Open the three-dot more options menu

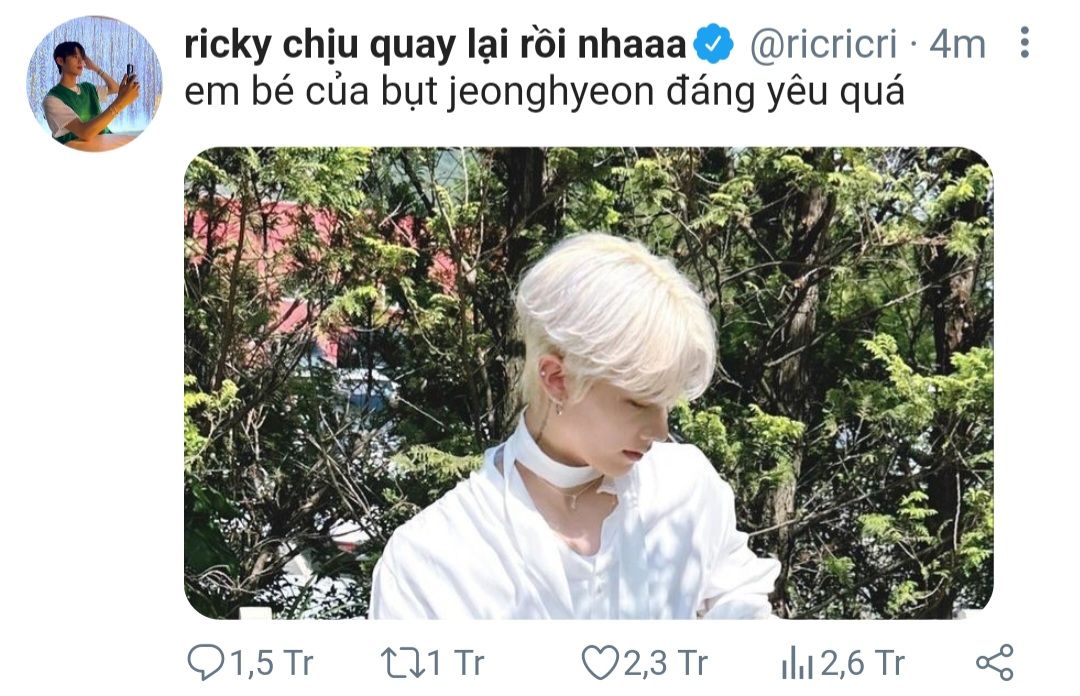(1024, 43)
